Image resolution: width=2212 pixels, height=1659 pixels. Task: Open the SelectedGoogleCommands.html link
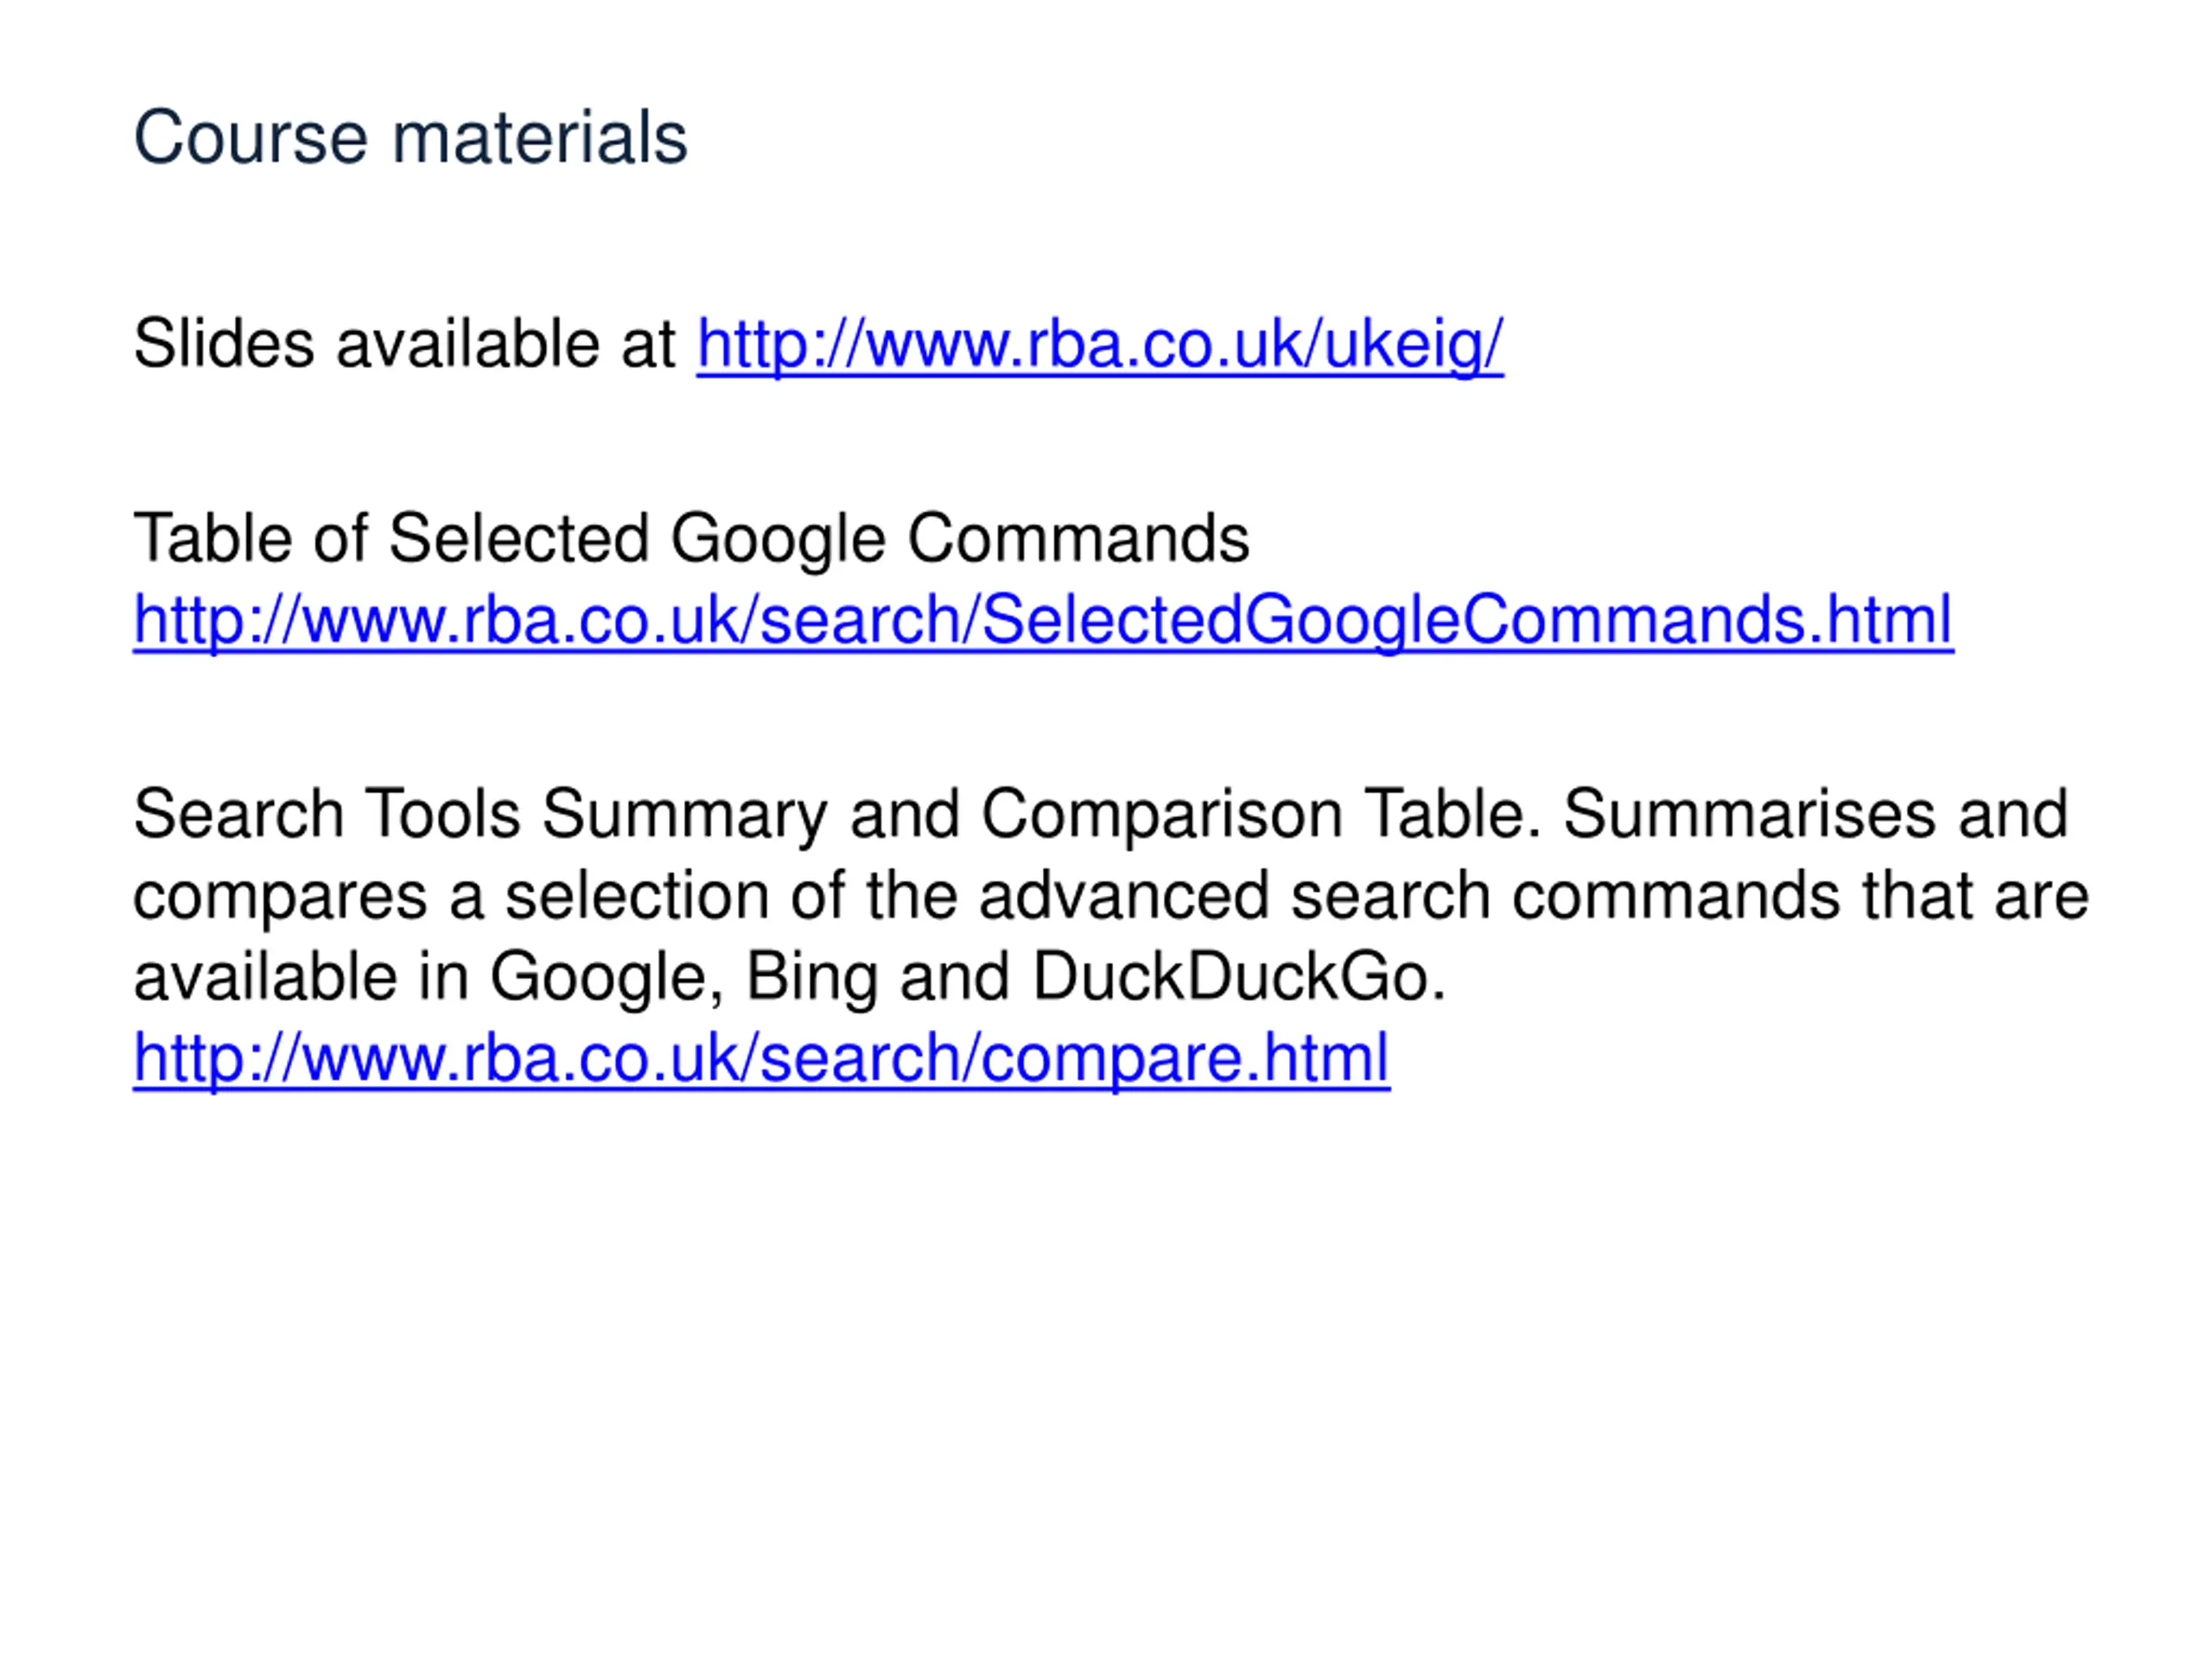tap(1043, 620)
